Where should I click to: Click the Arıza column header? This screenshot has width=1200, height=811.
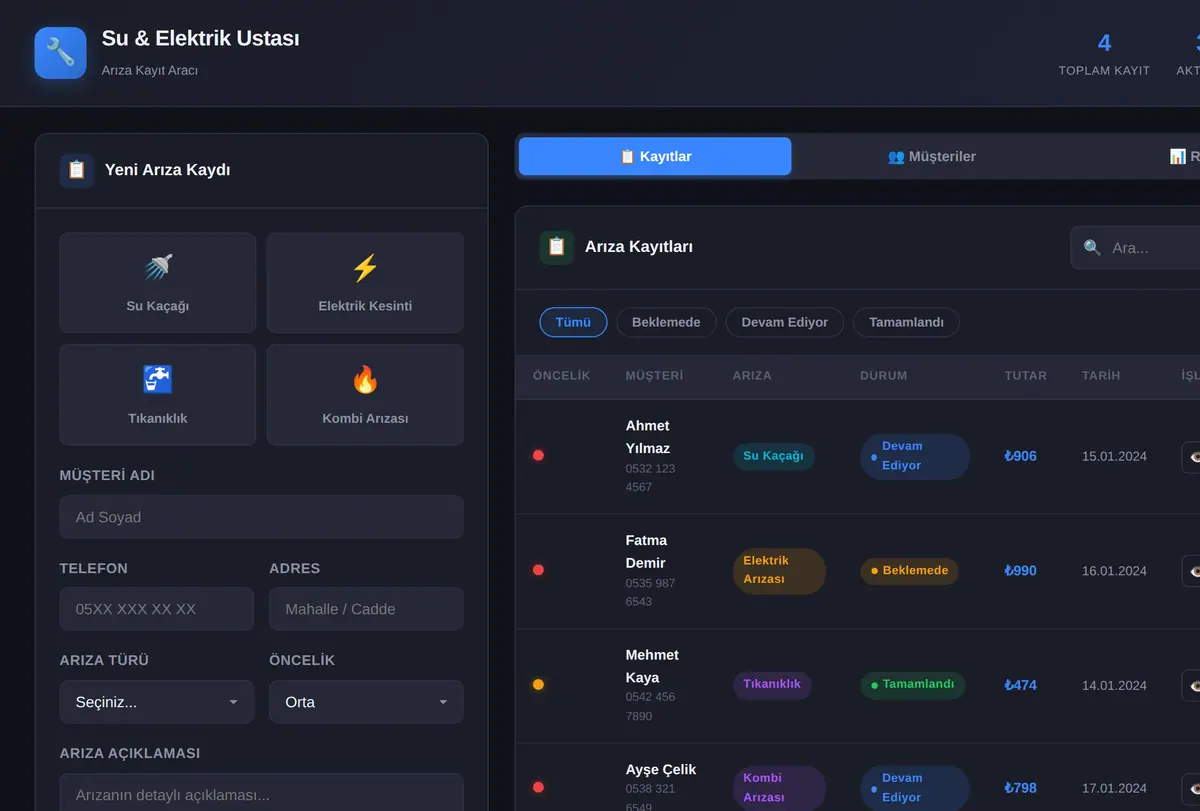click(x=752, y=376)
